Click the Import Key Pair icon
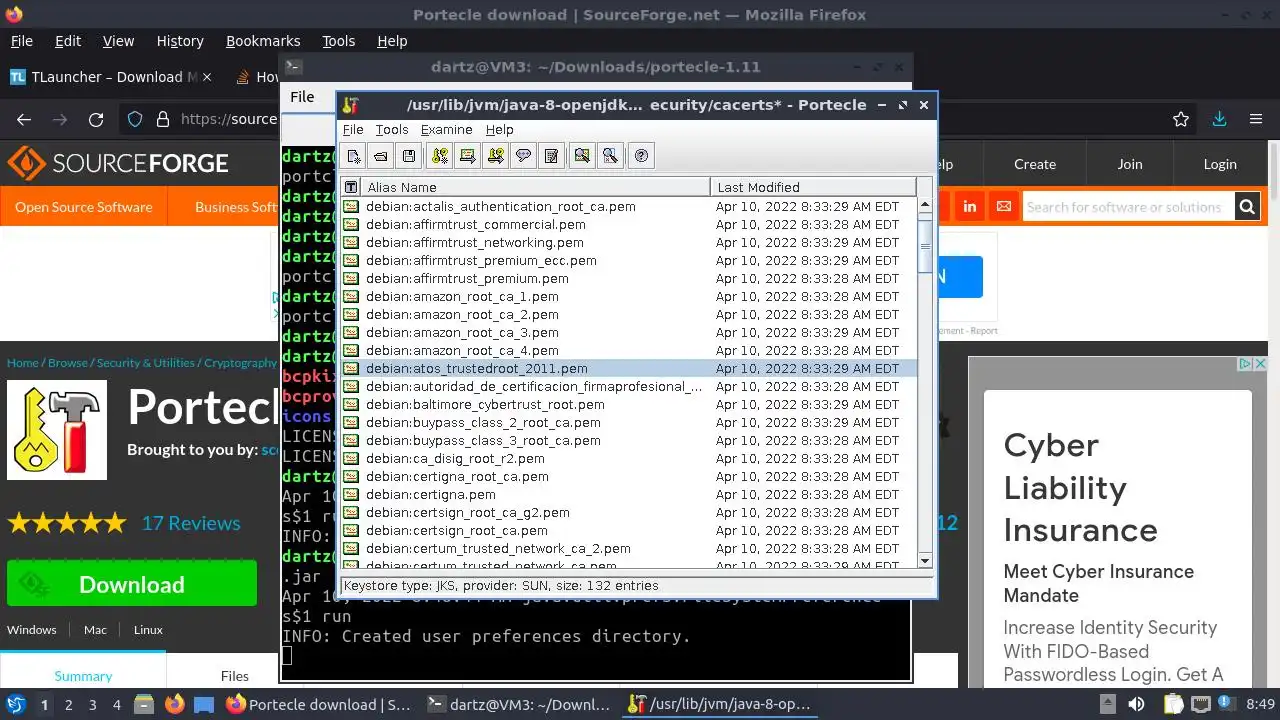Viewport: 1280px width, 720px height. 495,156
